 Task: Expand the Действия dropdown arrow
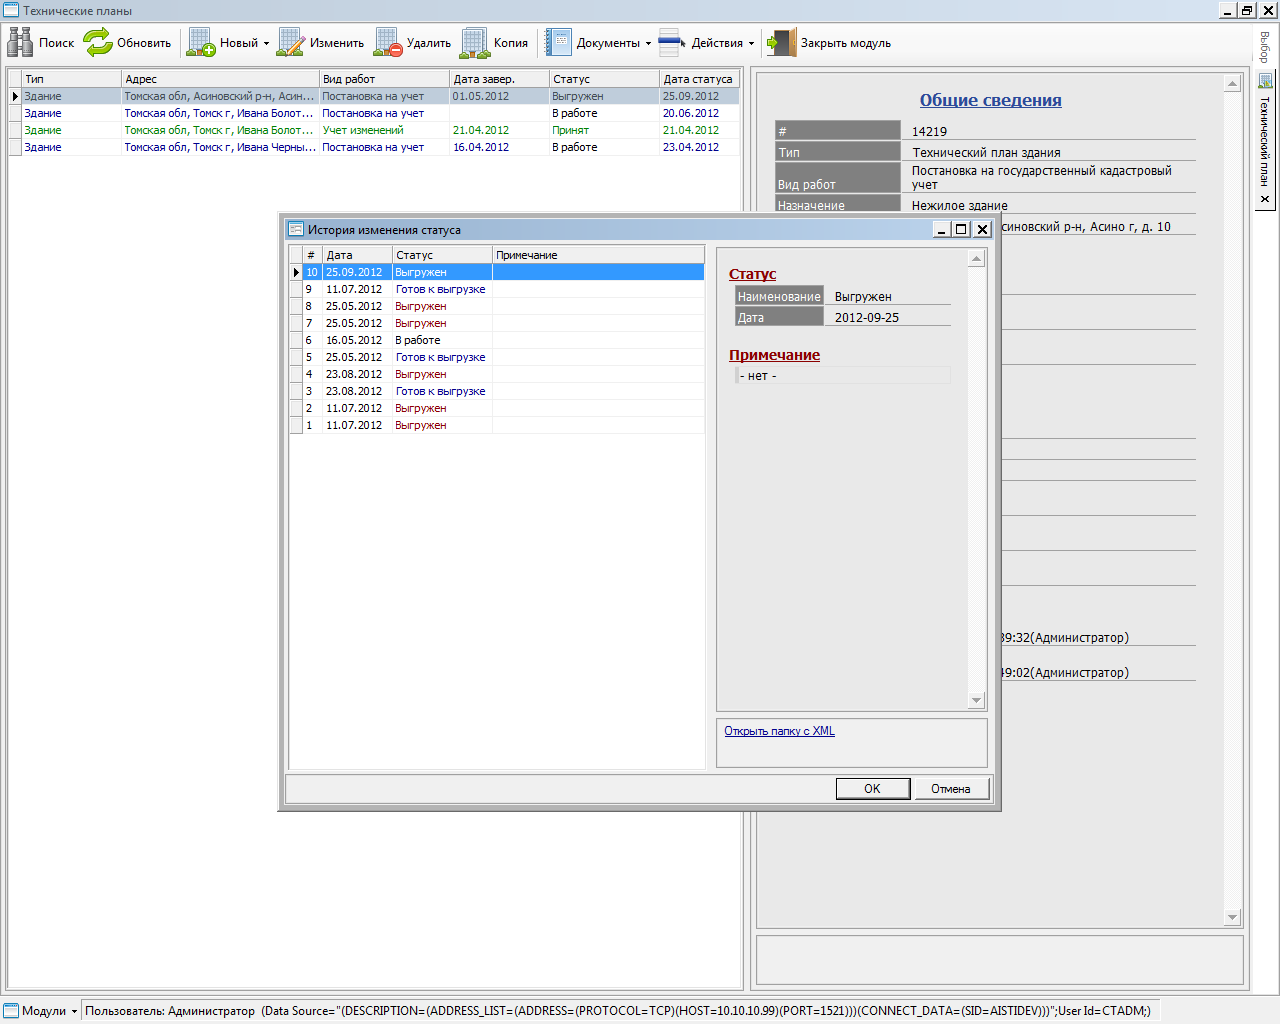(751, 43)
